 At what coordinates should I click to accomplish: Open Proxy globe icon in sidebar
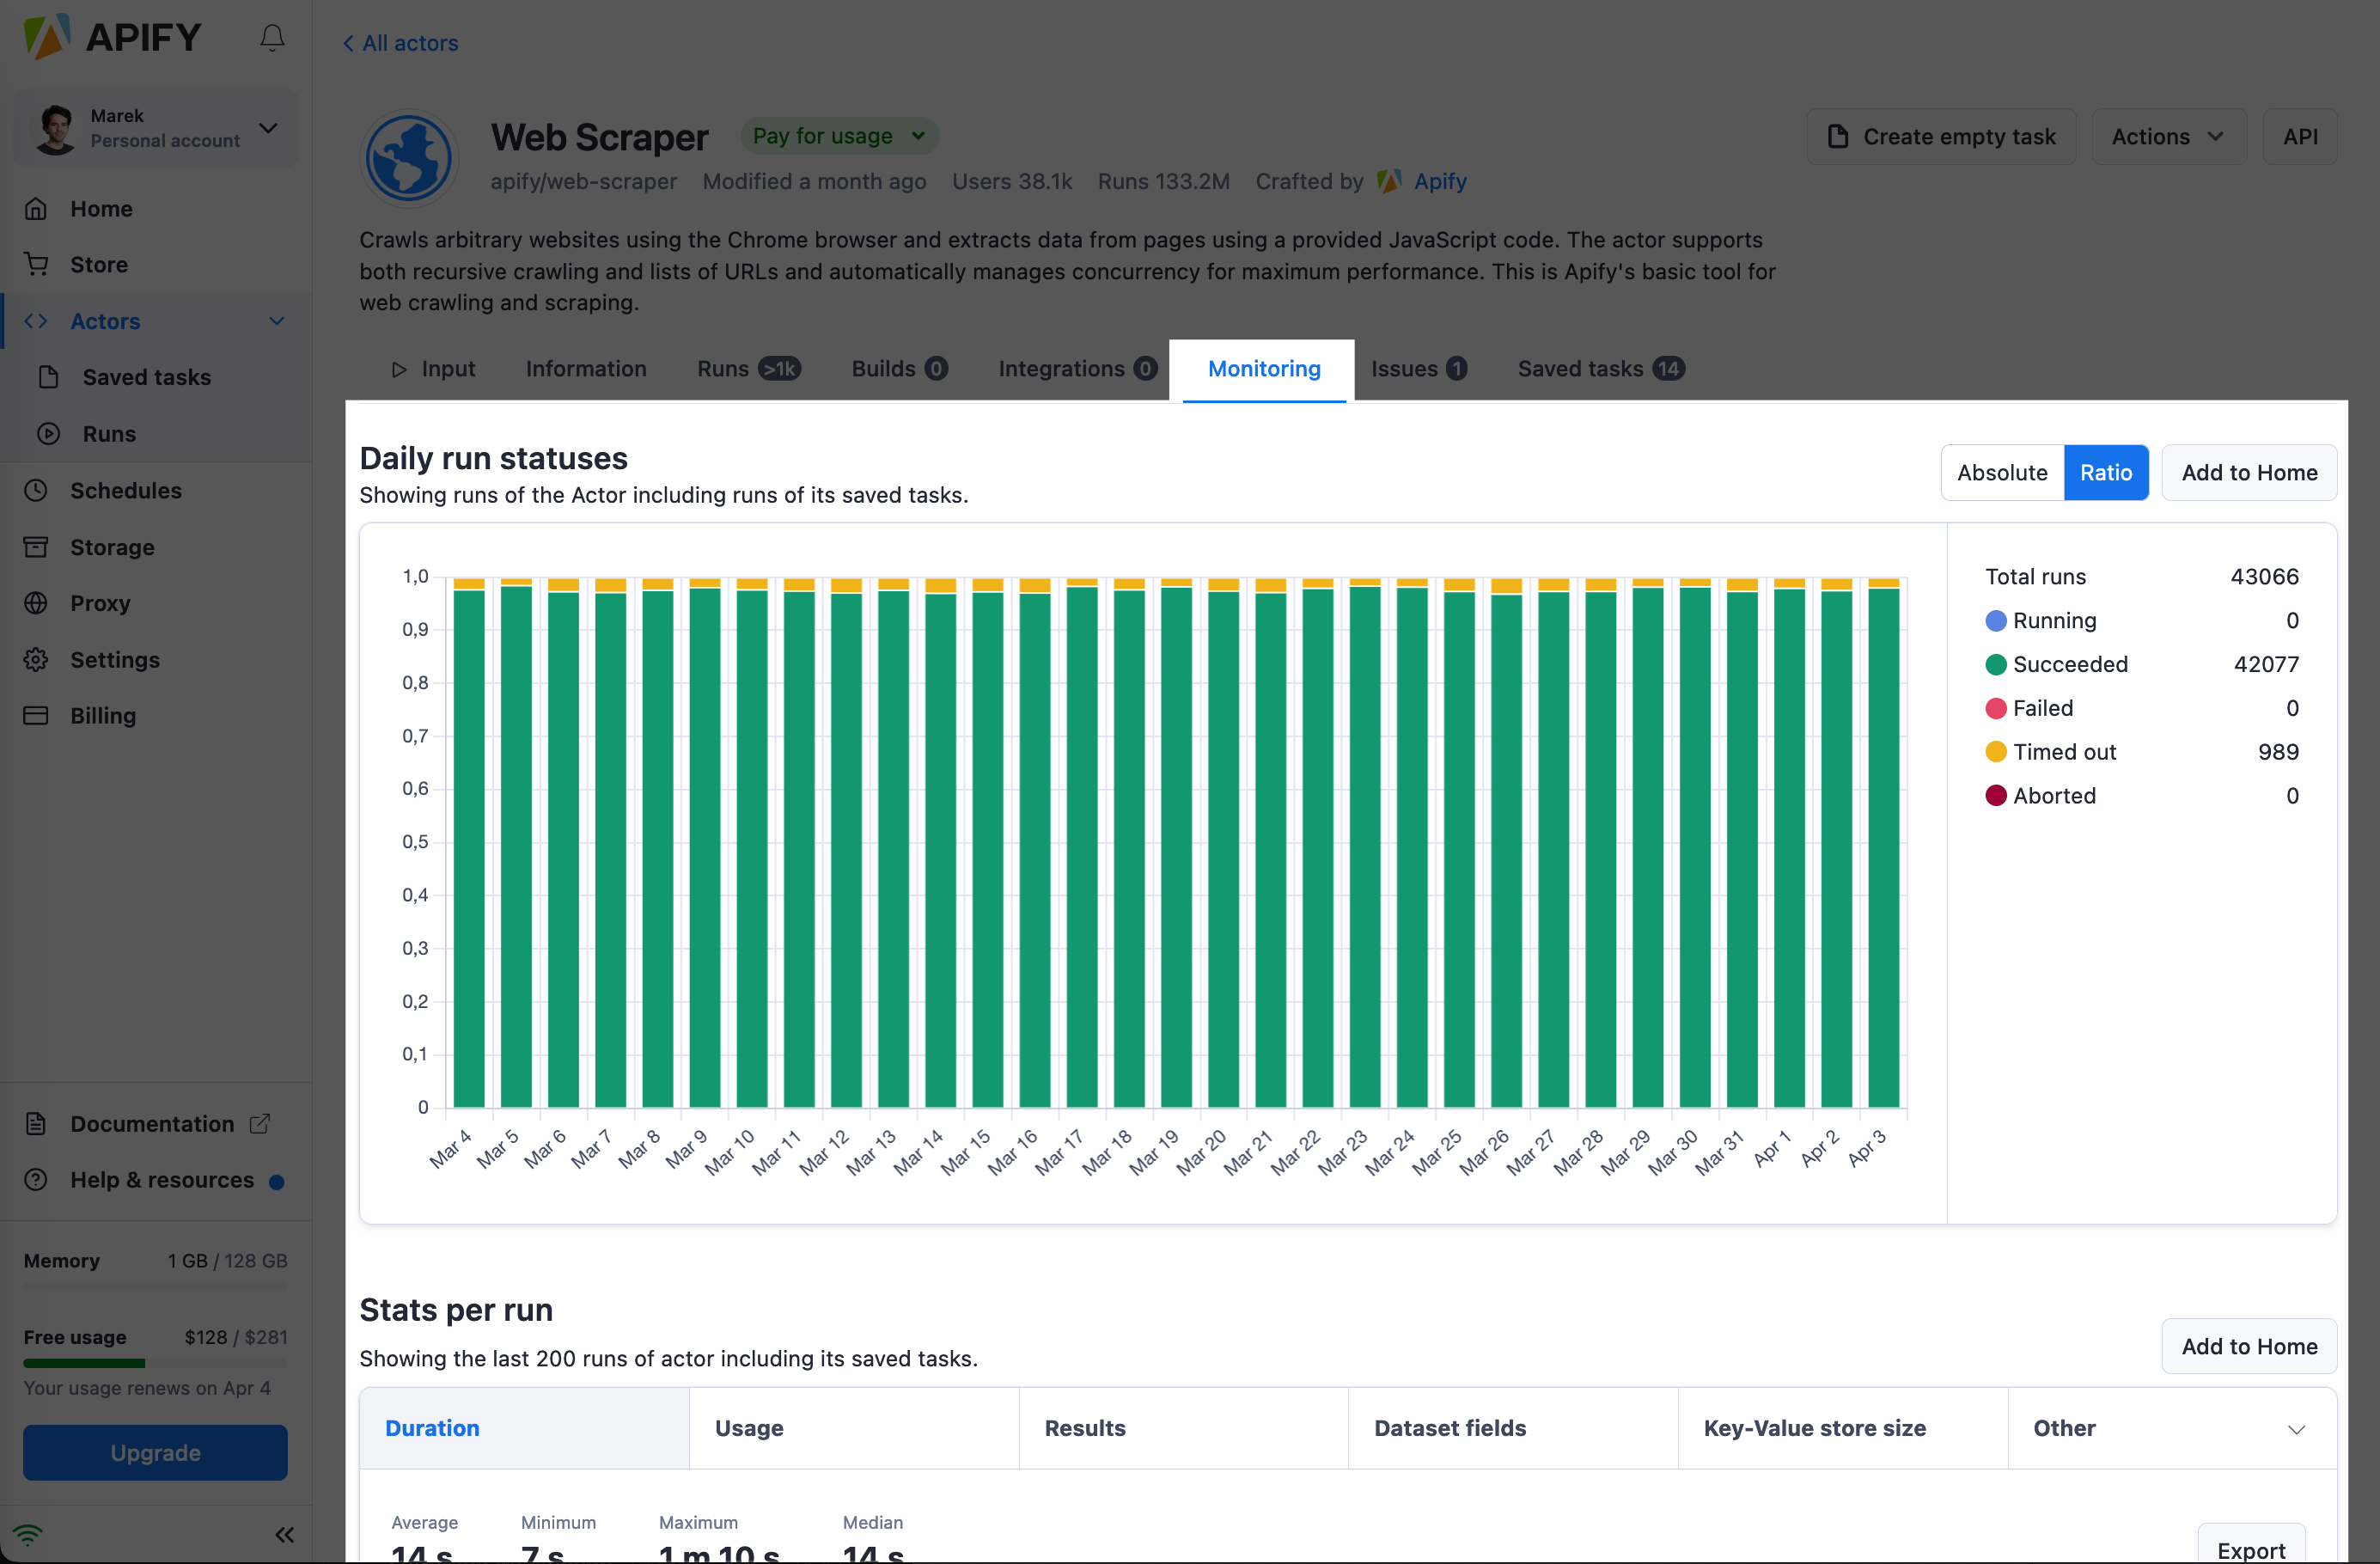pyautogui.click(x=36, y=603)
